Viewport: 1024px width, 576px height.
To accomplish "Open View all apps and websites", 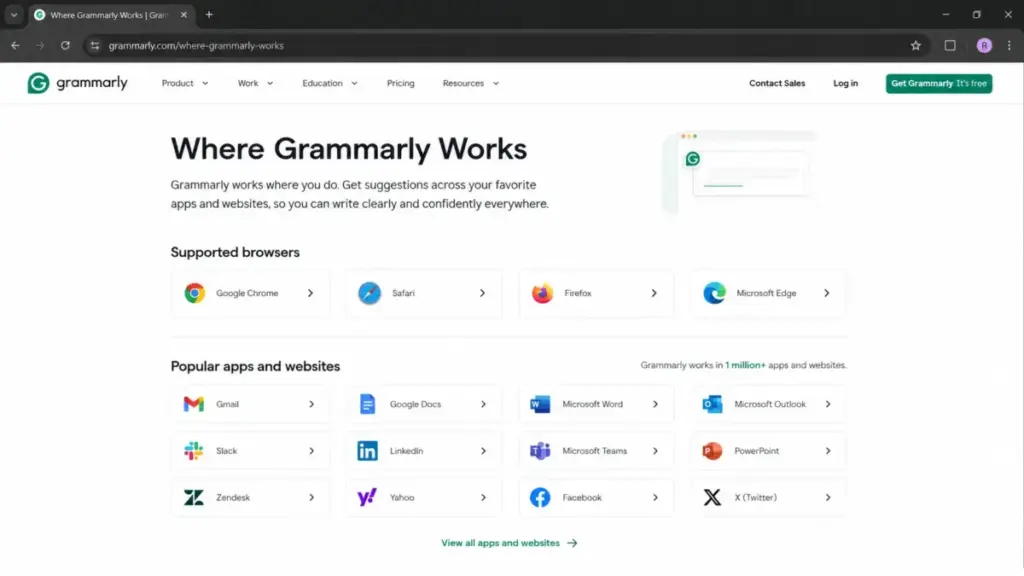I will (509, 543).
